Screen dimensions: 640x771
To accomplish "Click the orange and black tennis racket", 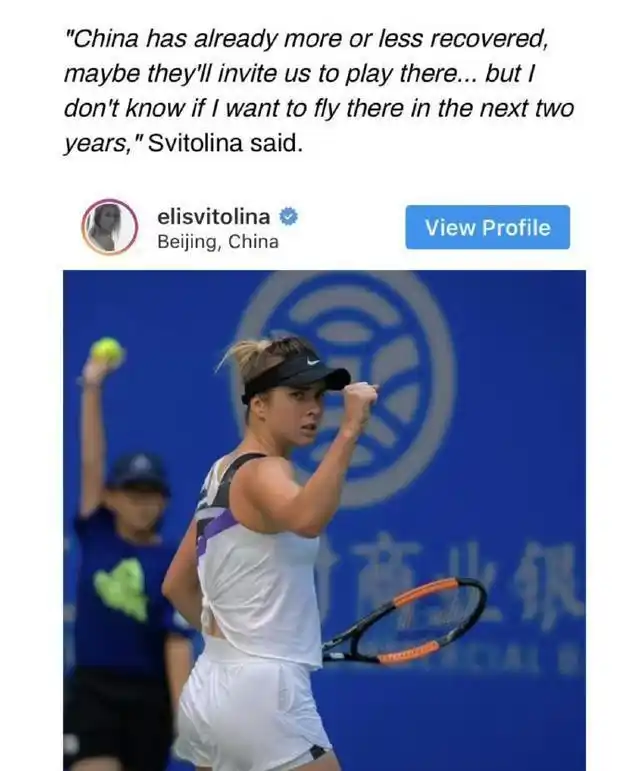I will coord(404,622).
